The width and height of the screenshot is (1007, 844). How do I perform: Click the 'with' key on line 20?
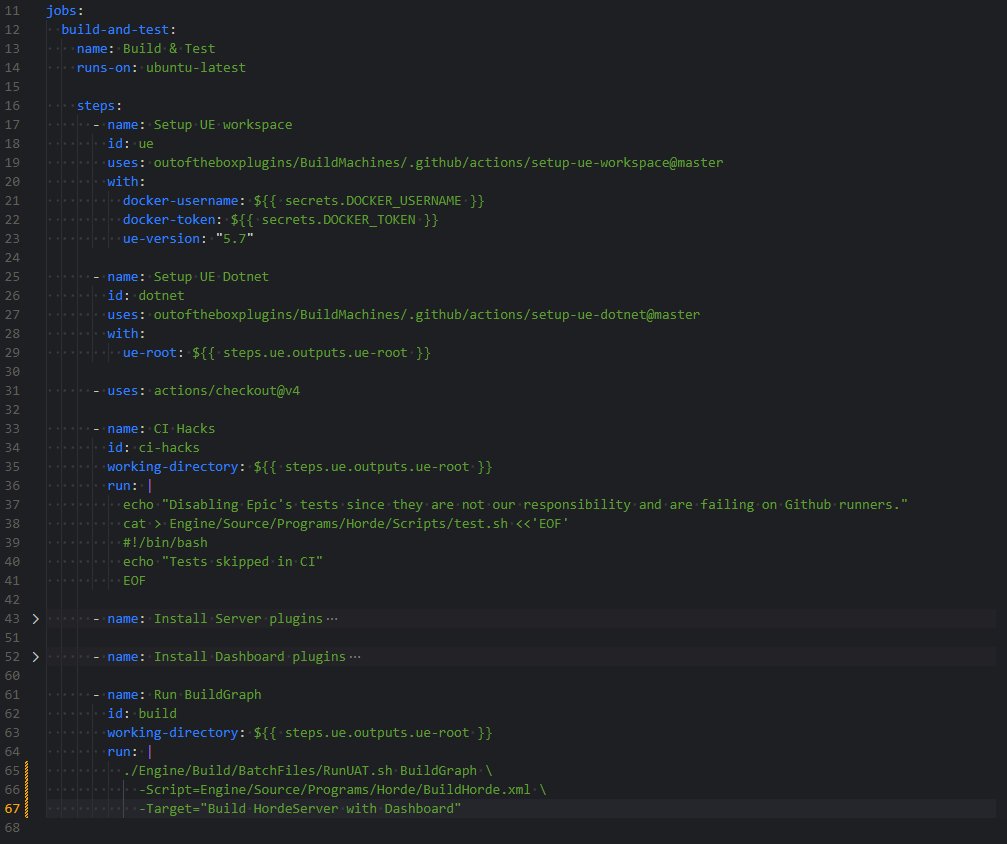[123, 182]
